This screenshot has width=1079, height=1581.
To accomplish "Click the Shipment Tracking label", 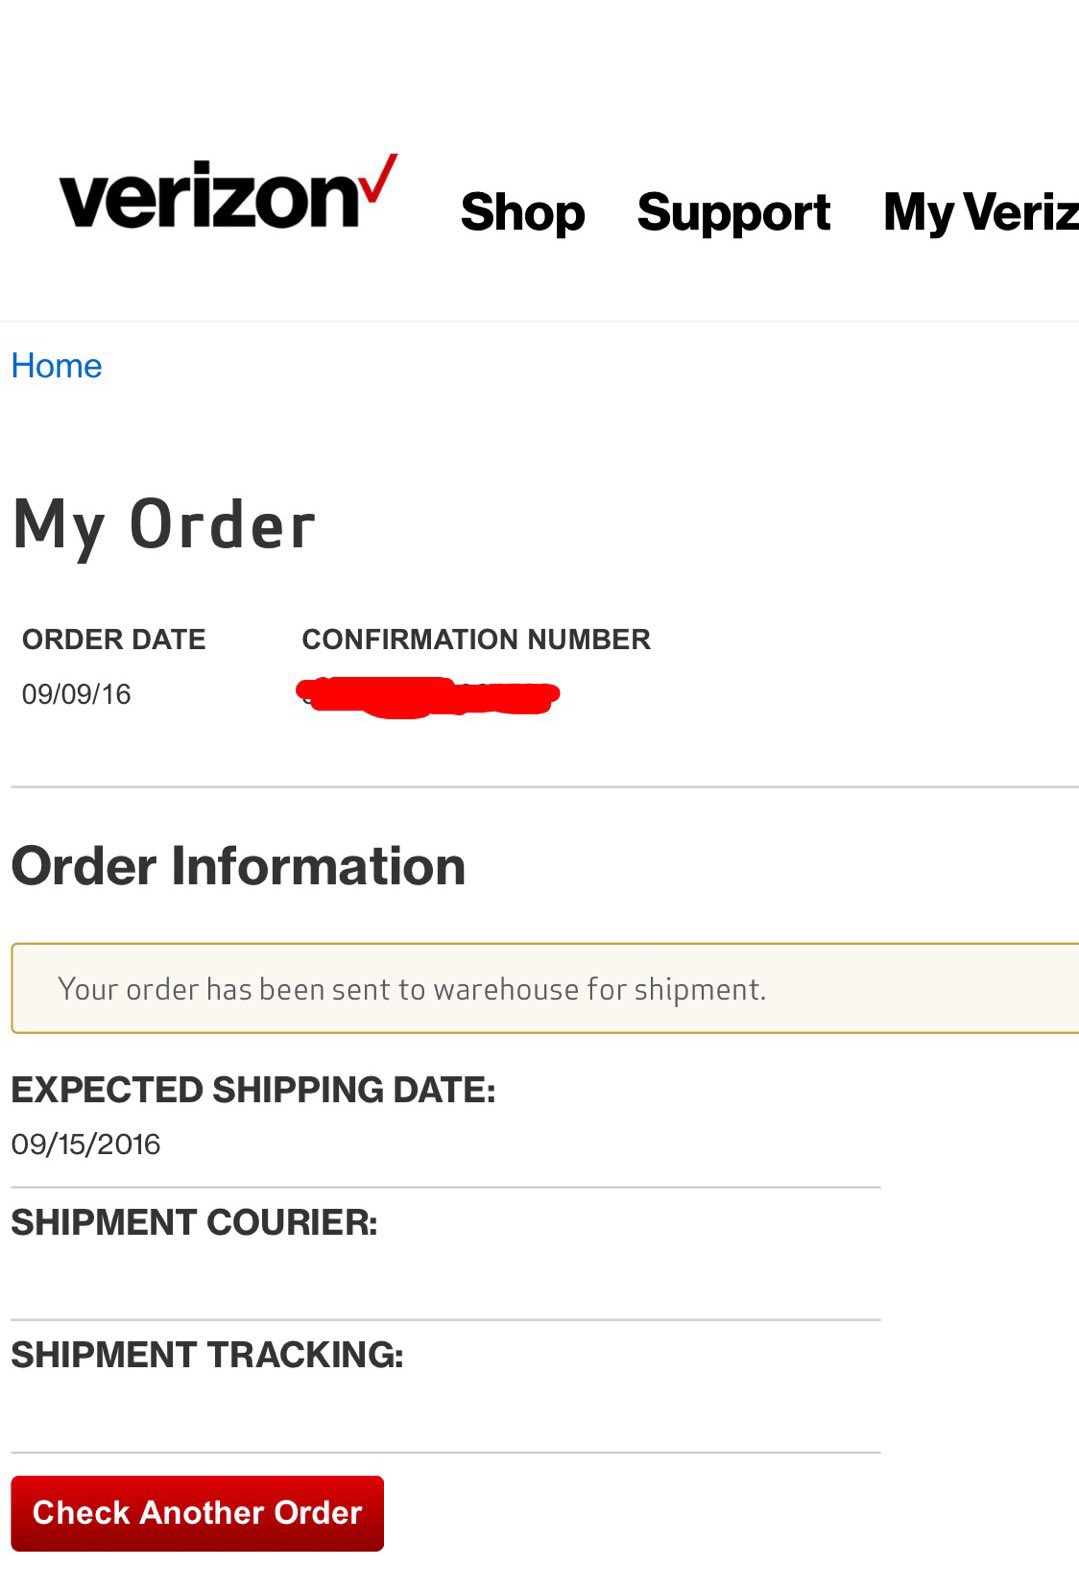I will (207, 1355).
